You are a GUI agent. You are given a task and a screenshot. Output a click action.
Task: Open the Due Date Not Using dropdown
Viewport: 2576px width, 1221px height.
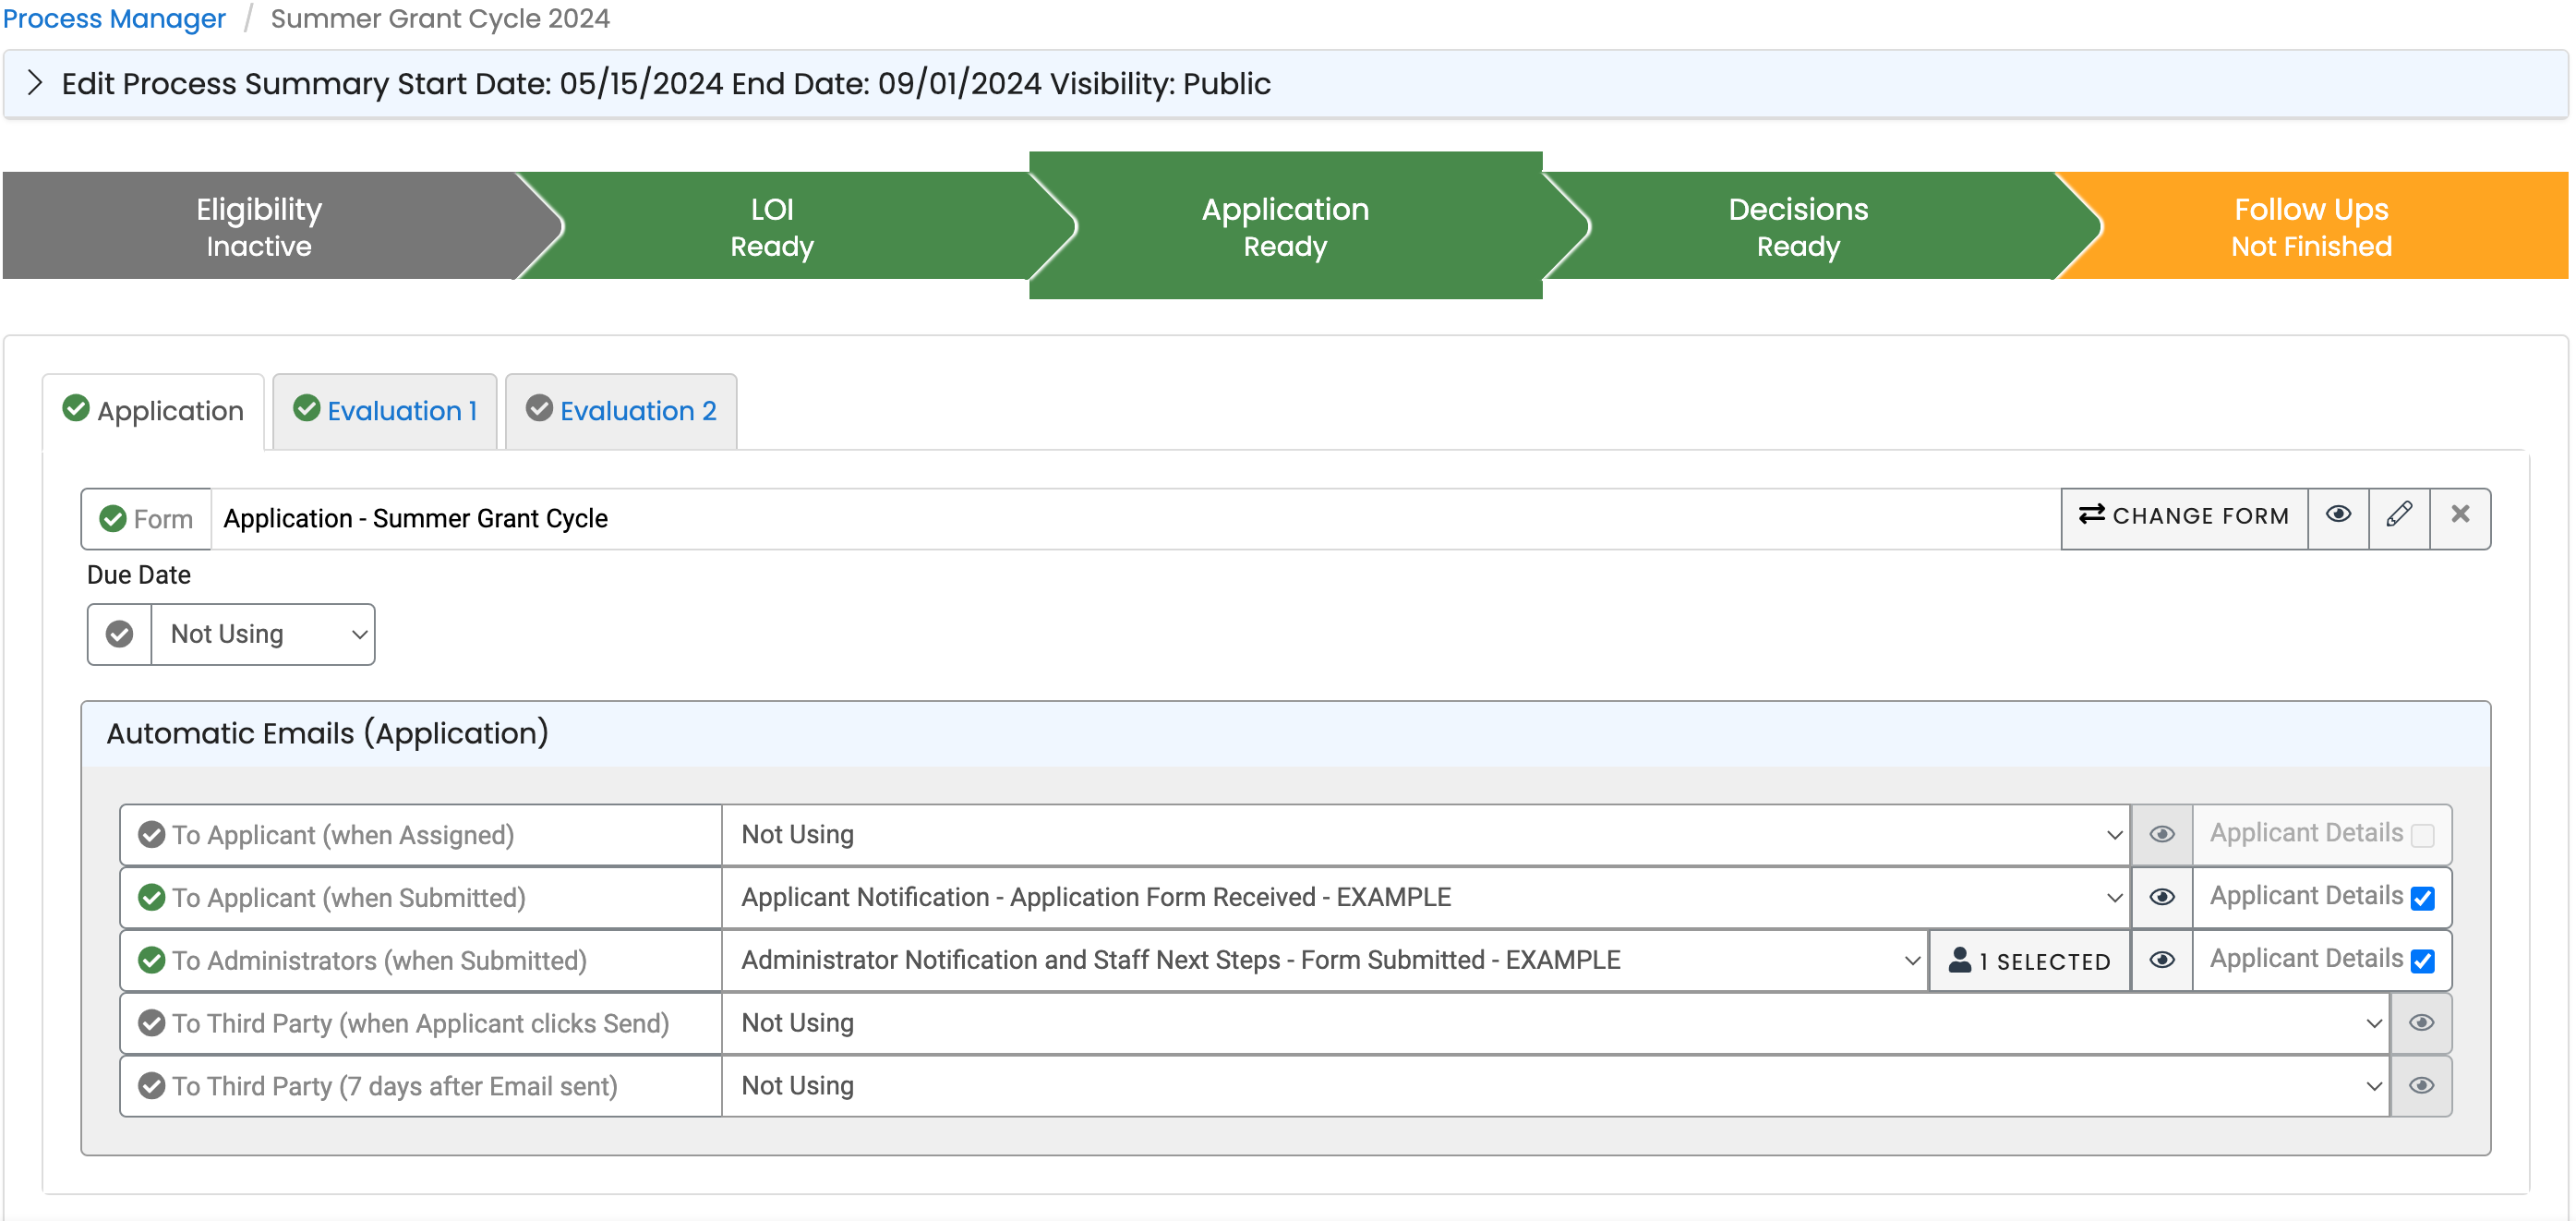pos(262,633)
